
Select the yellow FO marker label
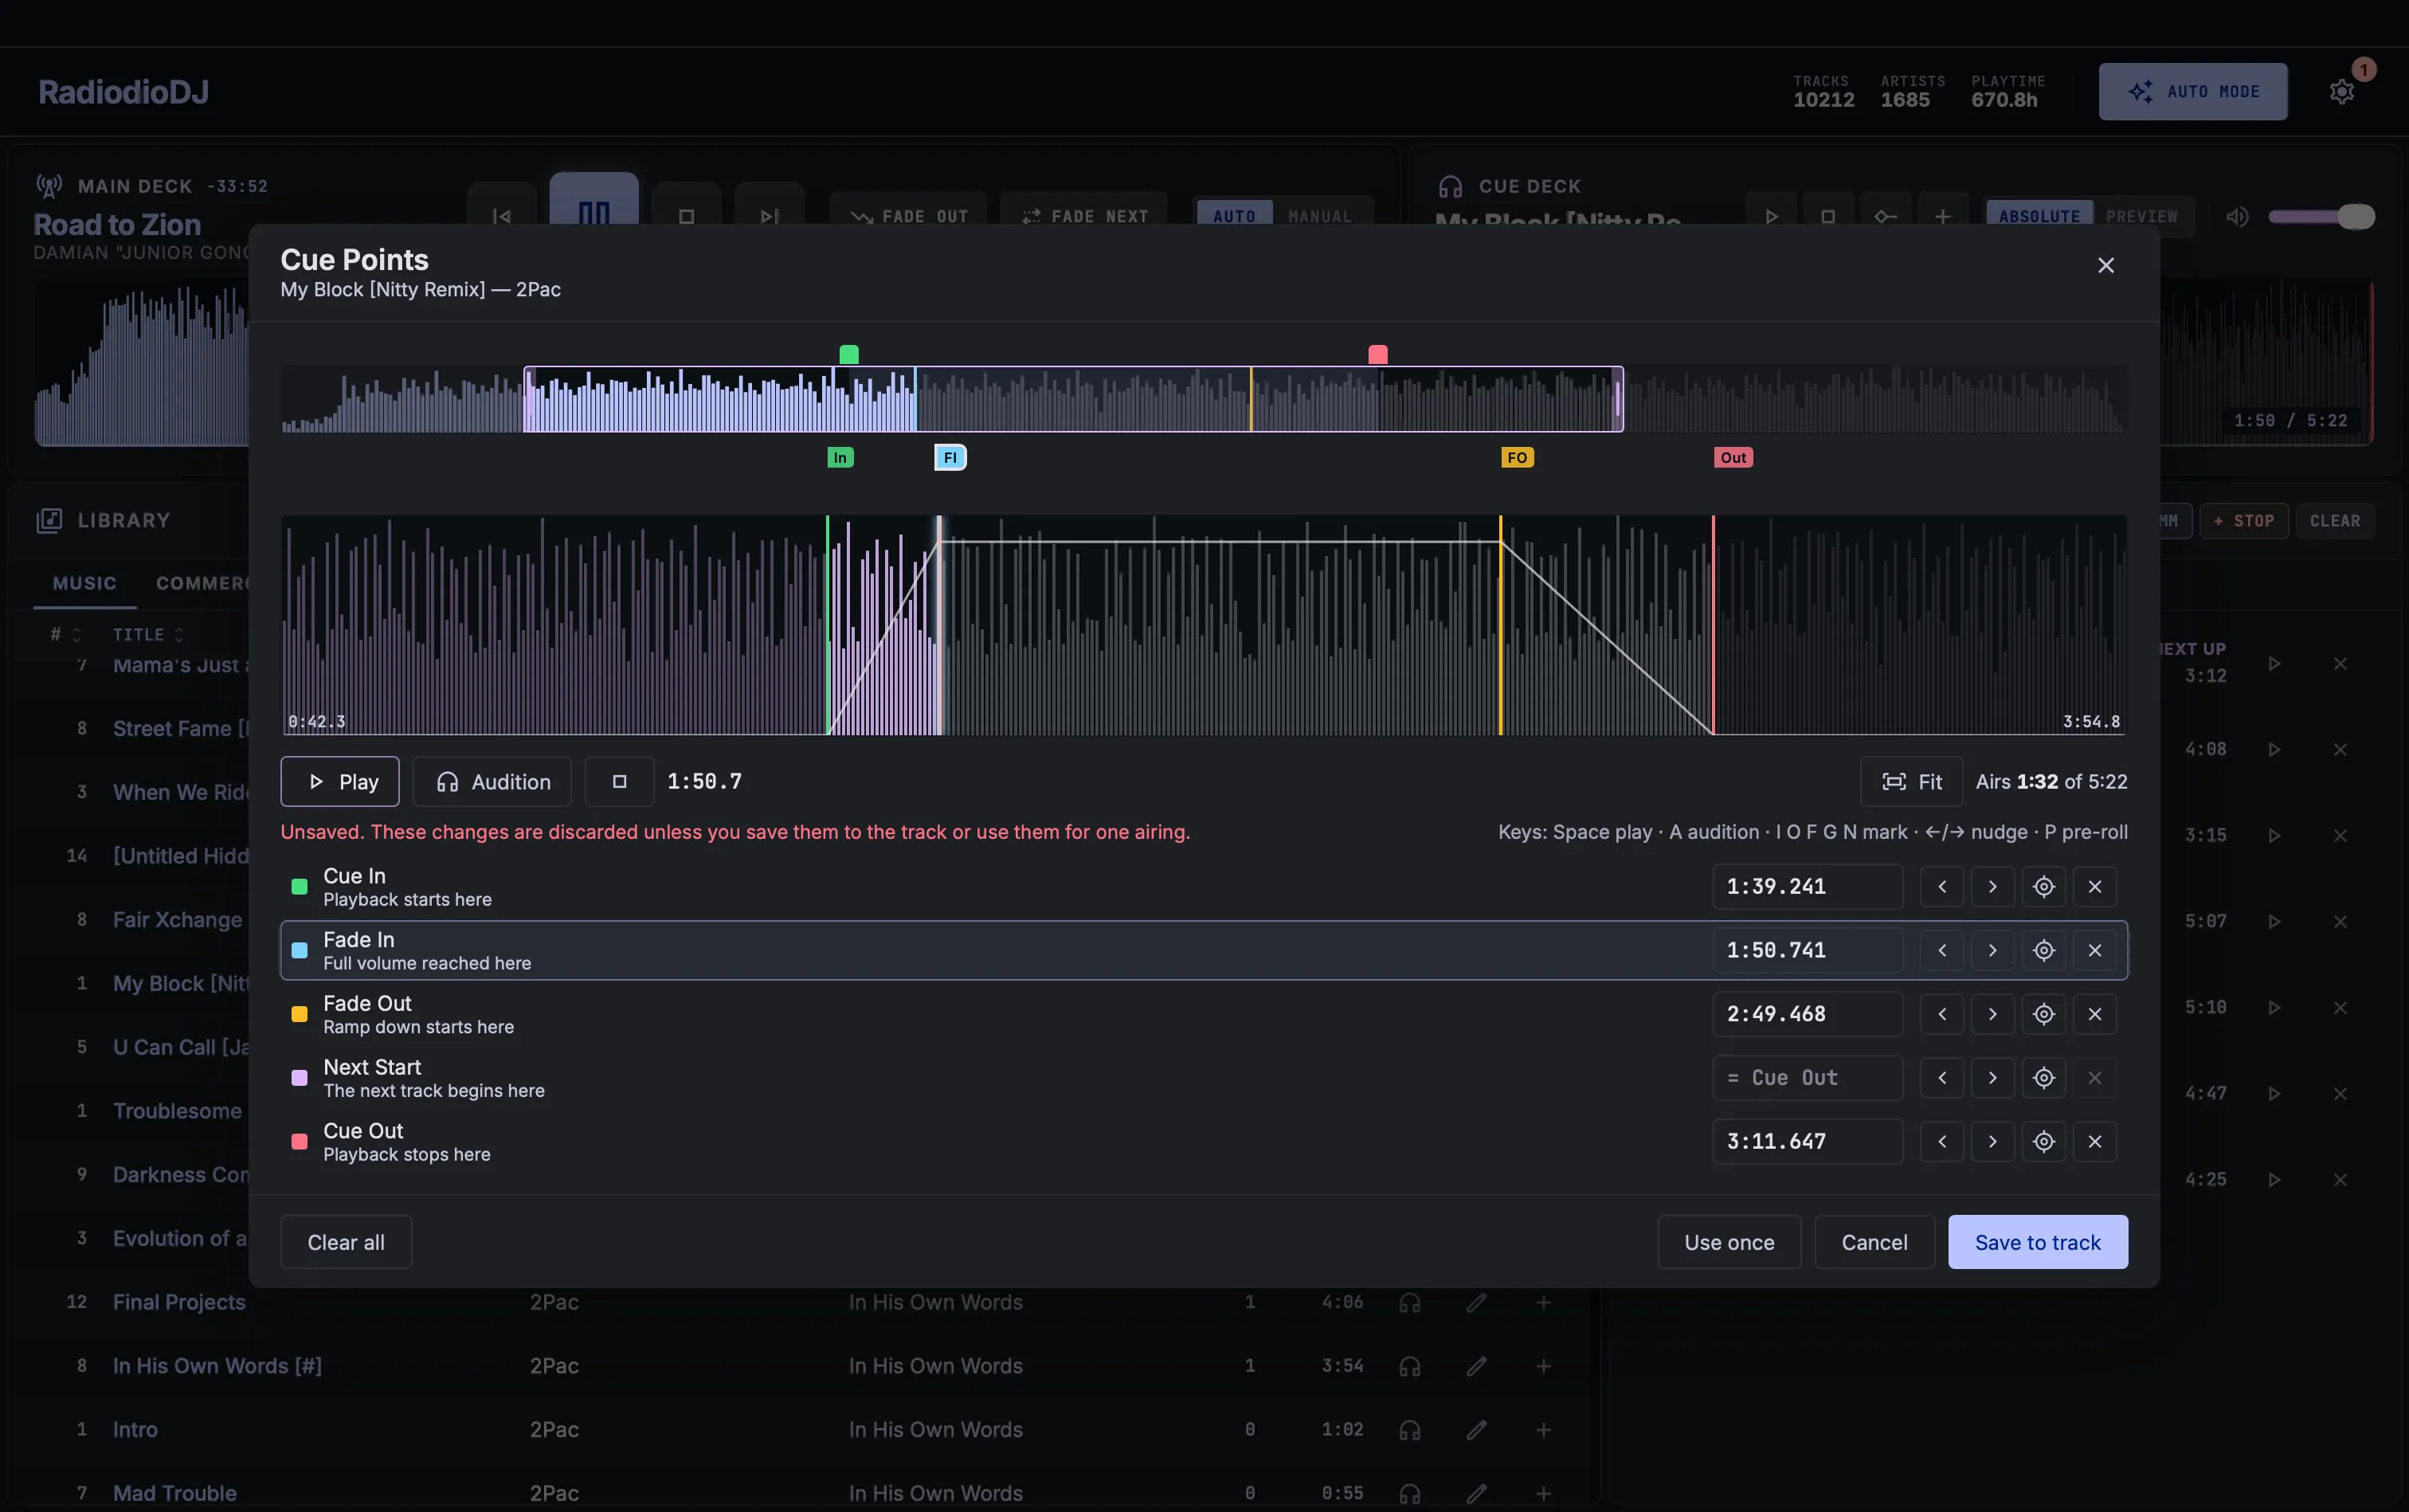[x=1517, y=457]
